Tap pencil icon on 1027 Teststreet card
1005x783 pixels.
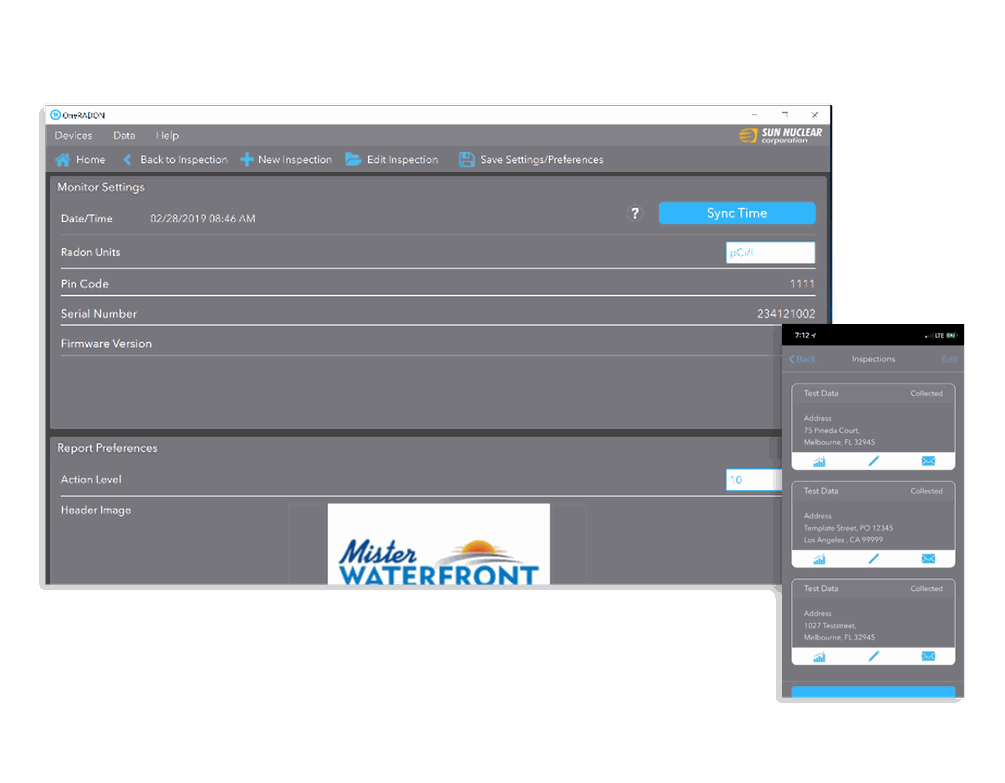[873, 656]
